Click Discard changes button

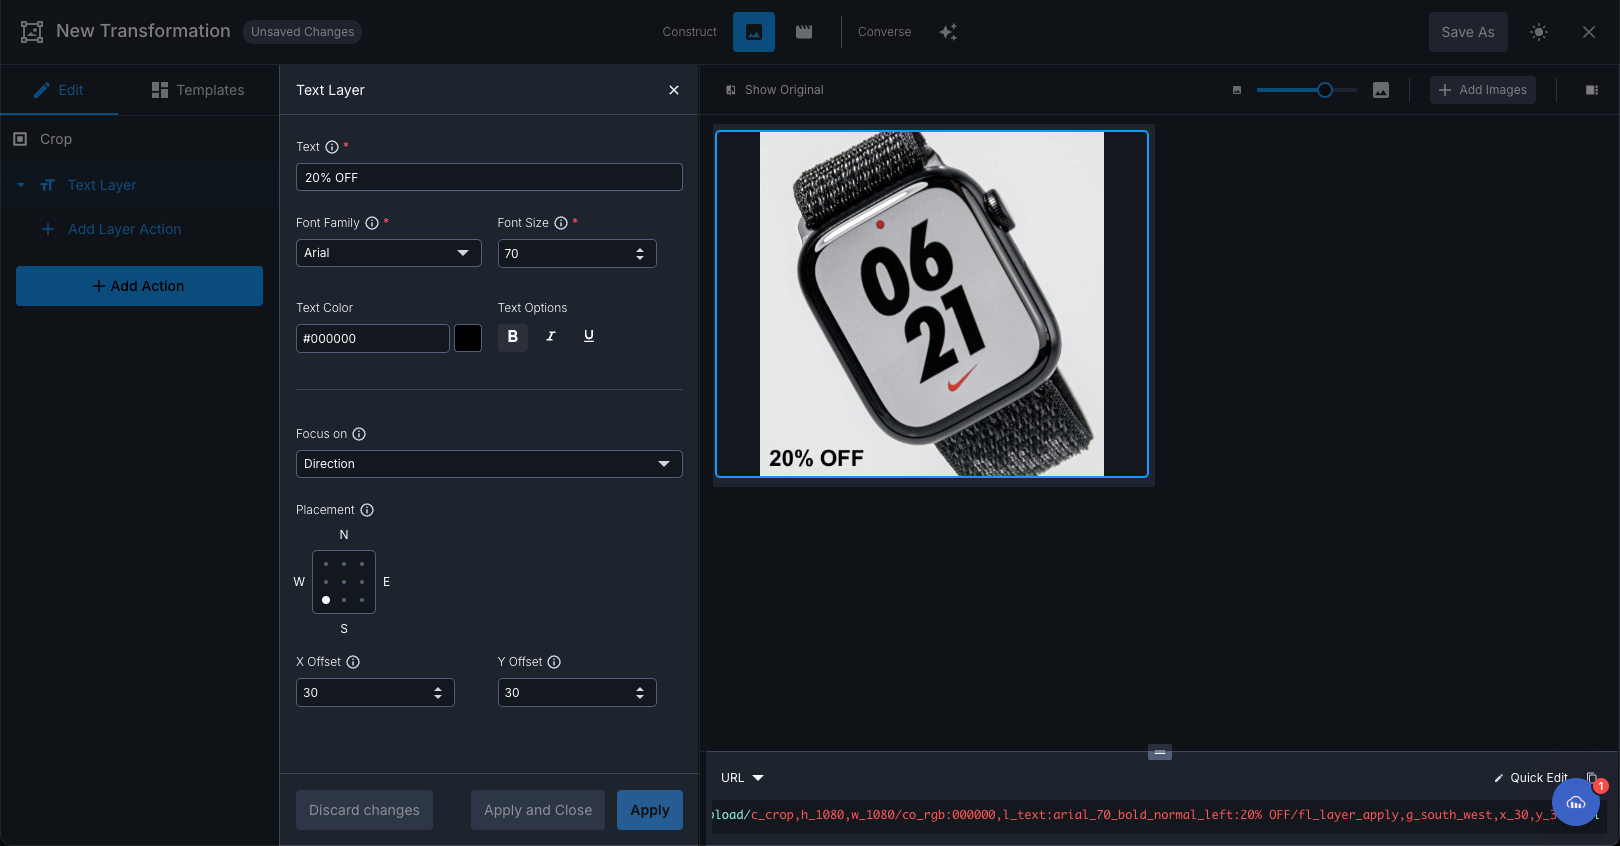(364, 810)
